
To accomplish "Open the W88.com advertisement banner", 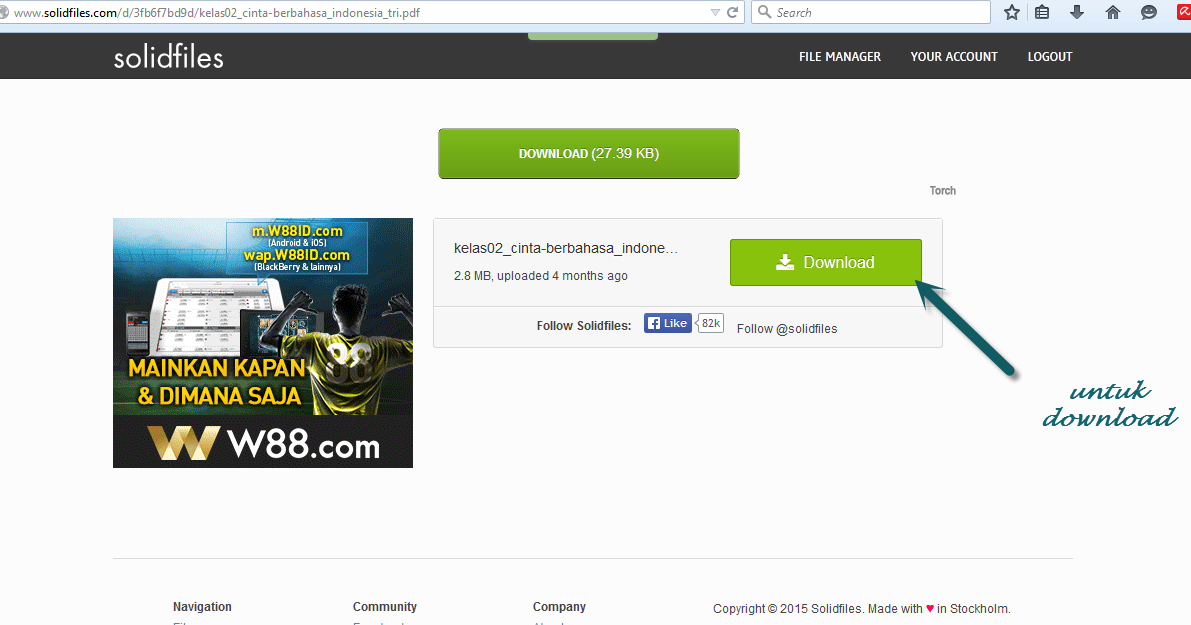I will tap(263, 342).
